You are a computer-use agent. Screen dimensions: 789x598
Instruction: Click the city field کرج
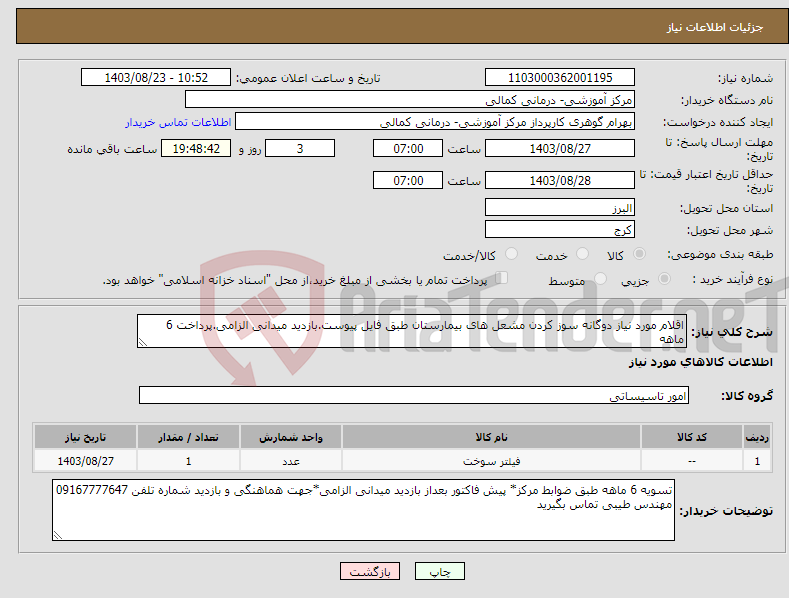click(560, 230)
